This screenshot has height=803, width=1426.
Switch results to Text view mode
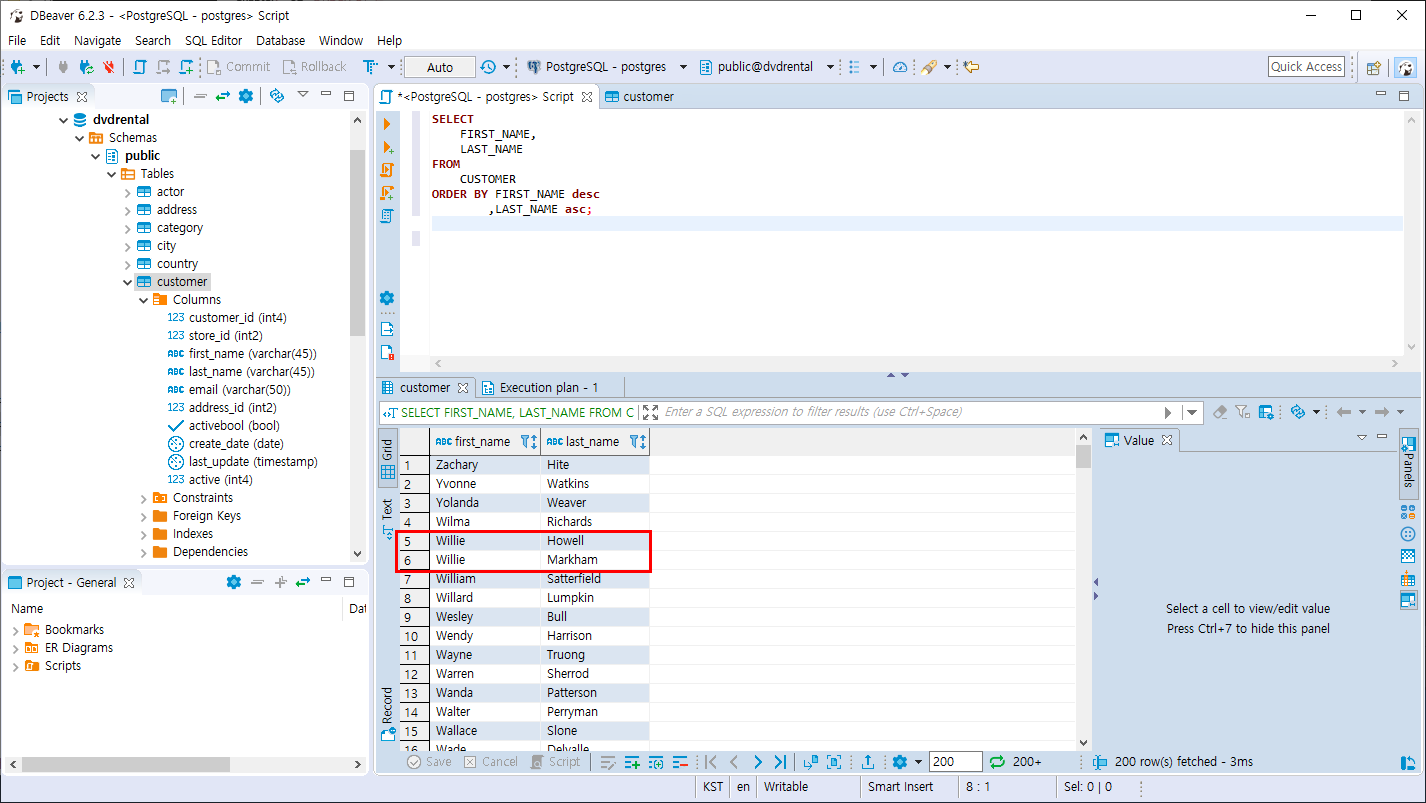click(387, 520)
